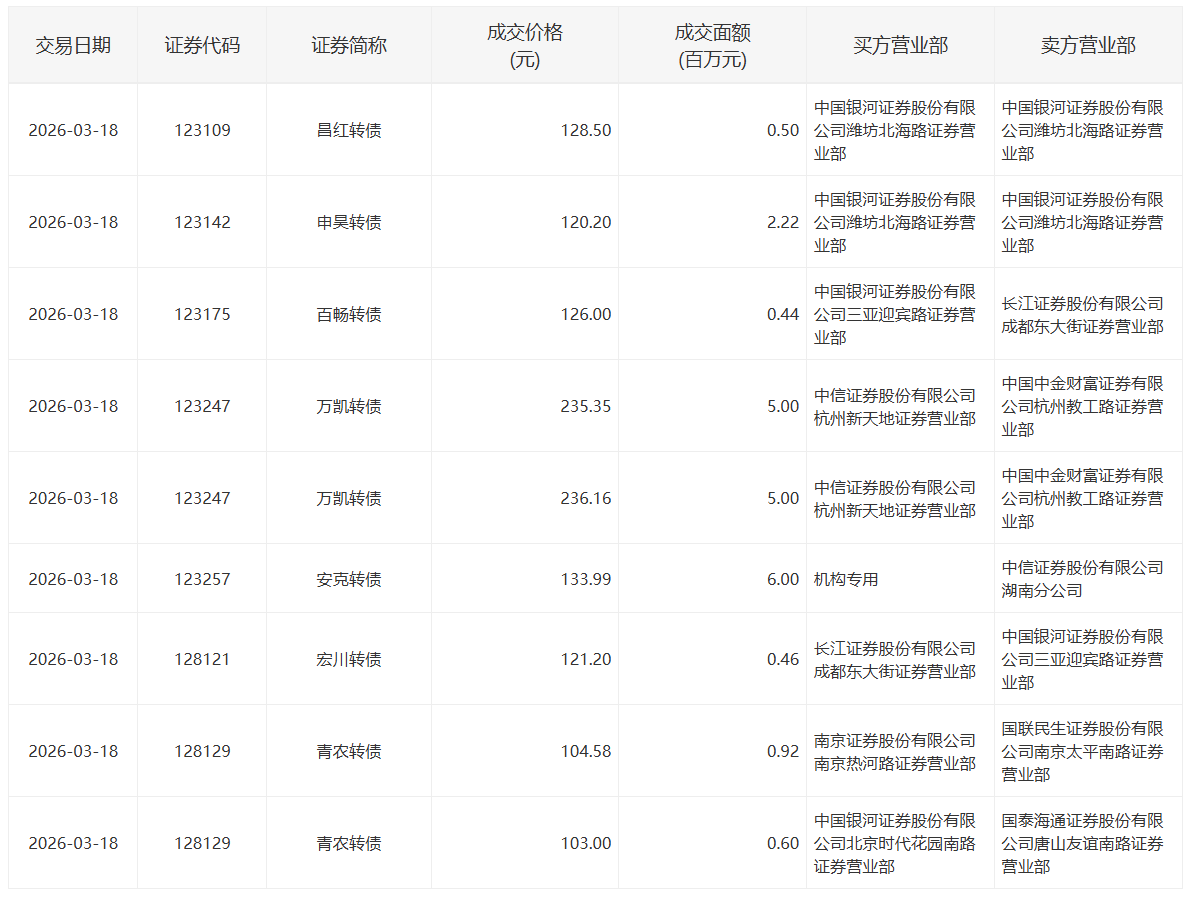Click price value 133.99
Viewport: 1191px width, 897px height.
coord(586,579)
